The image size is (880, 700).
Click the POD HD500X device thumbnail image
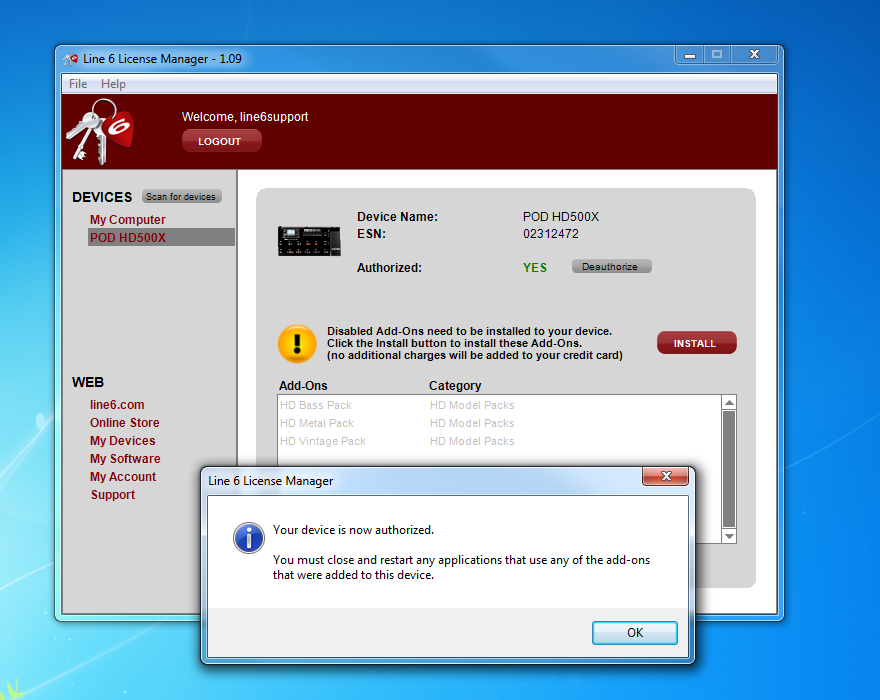[309, 240]
